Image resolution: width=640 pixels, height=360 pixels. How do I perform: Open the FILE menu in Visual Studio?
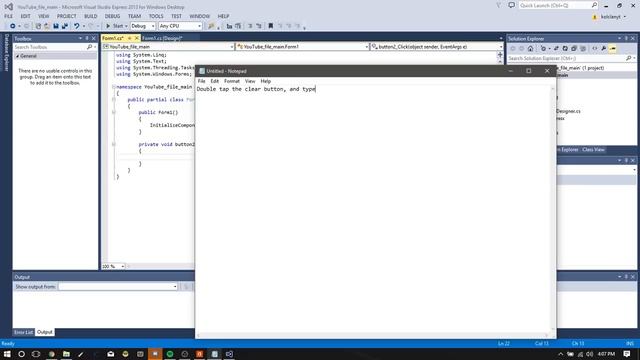(9, 16)
